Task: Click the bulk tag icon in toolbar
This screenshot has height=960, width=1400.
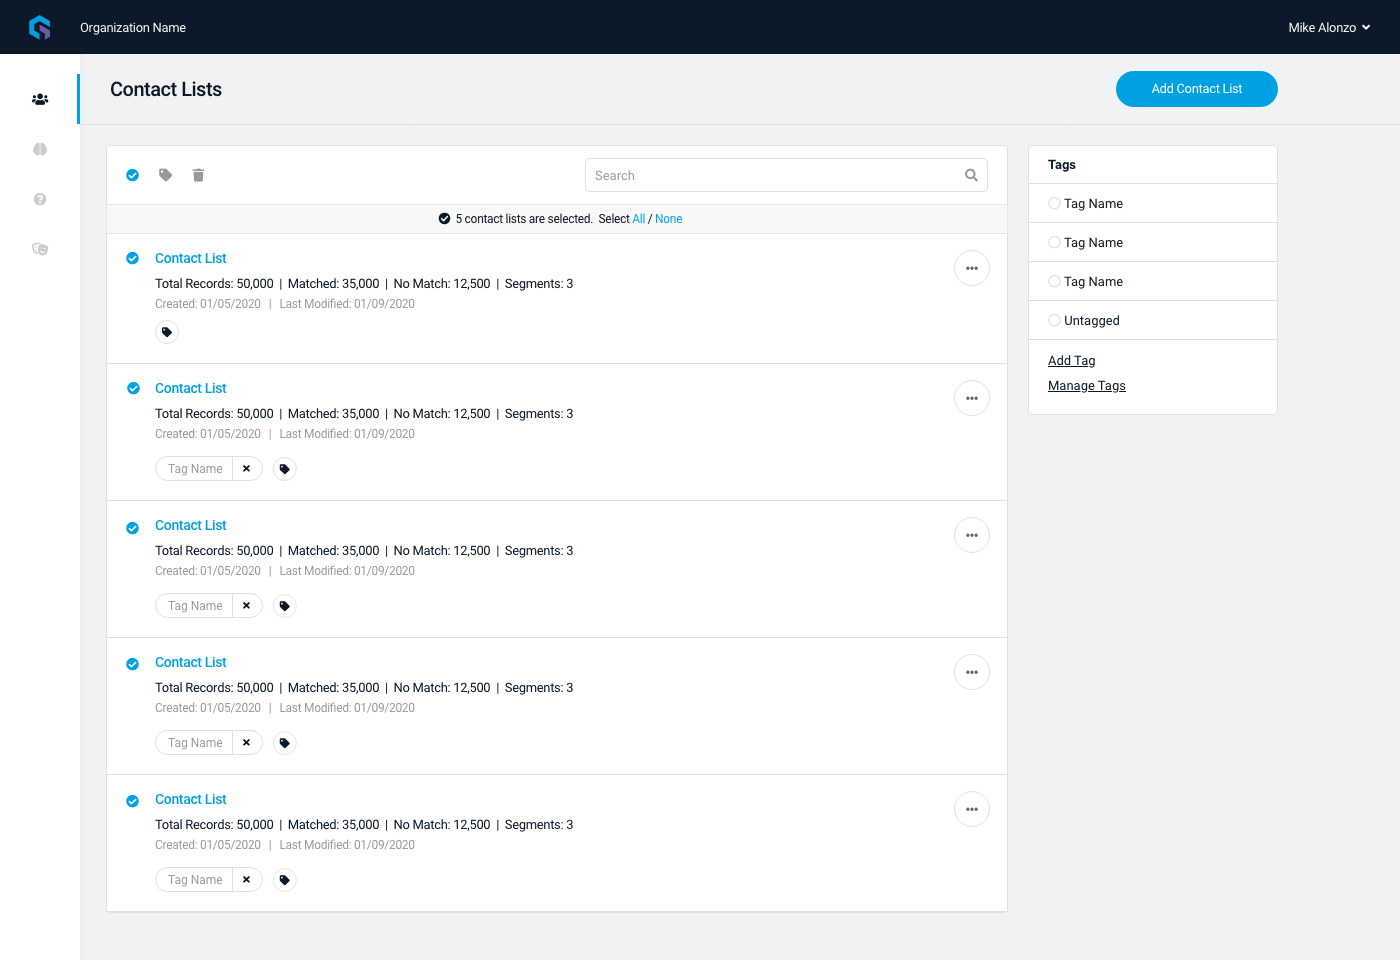Action: point(165,175)
